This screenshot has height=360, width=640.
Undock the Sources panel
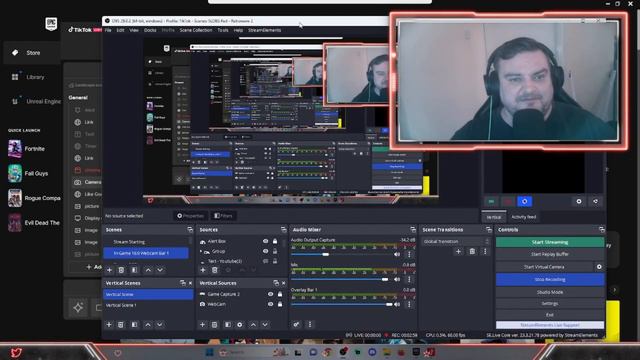tap(284, 230)
